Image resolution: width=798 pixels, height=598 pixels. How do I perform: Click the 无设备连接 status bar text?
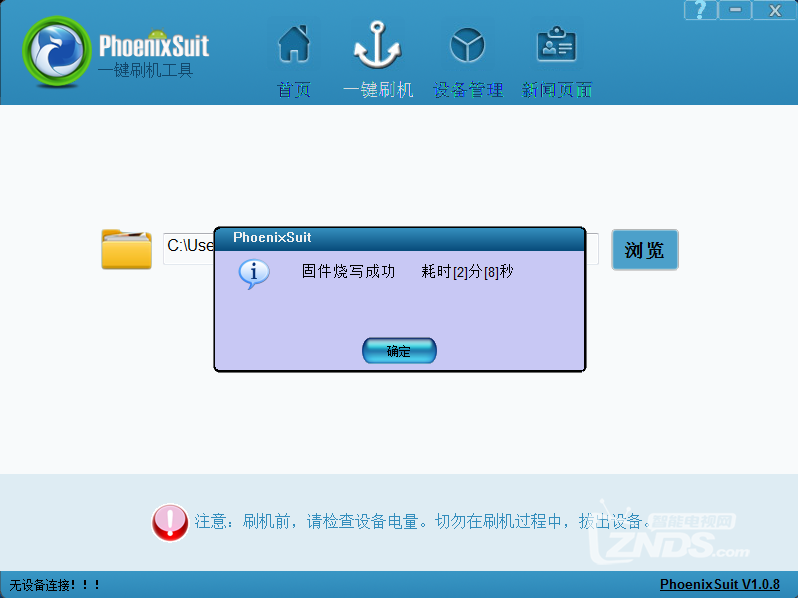coord(55,585)
